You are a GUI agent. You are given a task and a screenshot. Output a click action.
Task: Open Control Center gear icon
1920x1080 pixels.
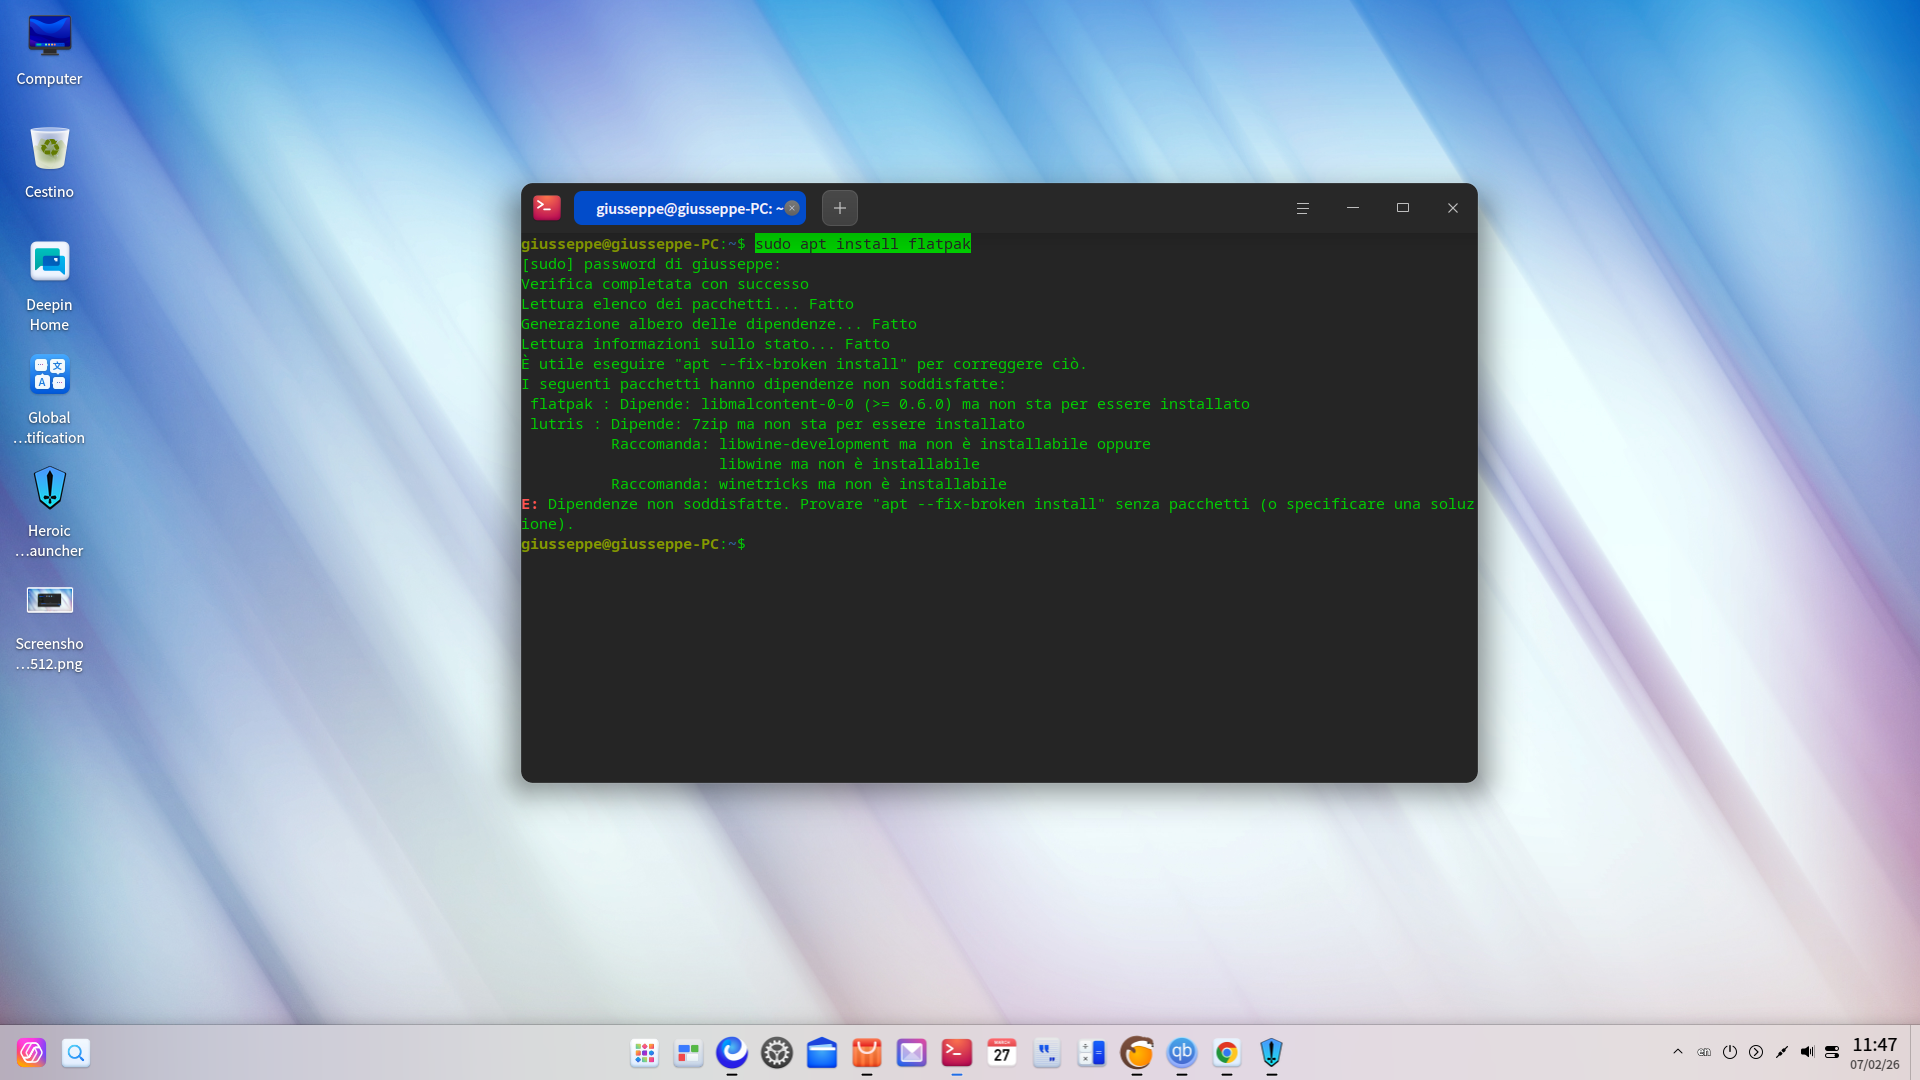click(777, 1053)
